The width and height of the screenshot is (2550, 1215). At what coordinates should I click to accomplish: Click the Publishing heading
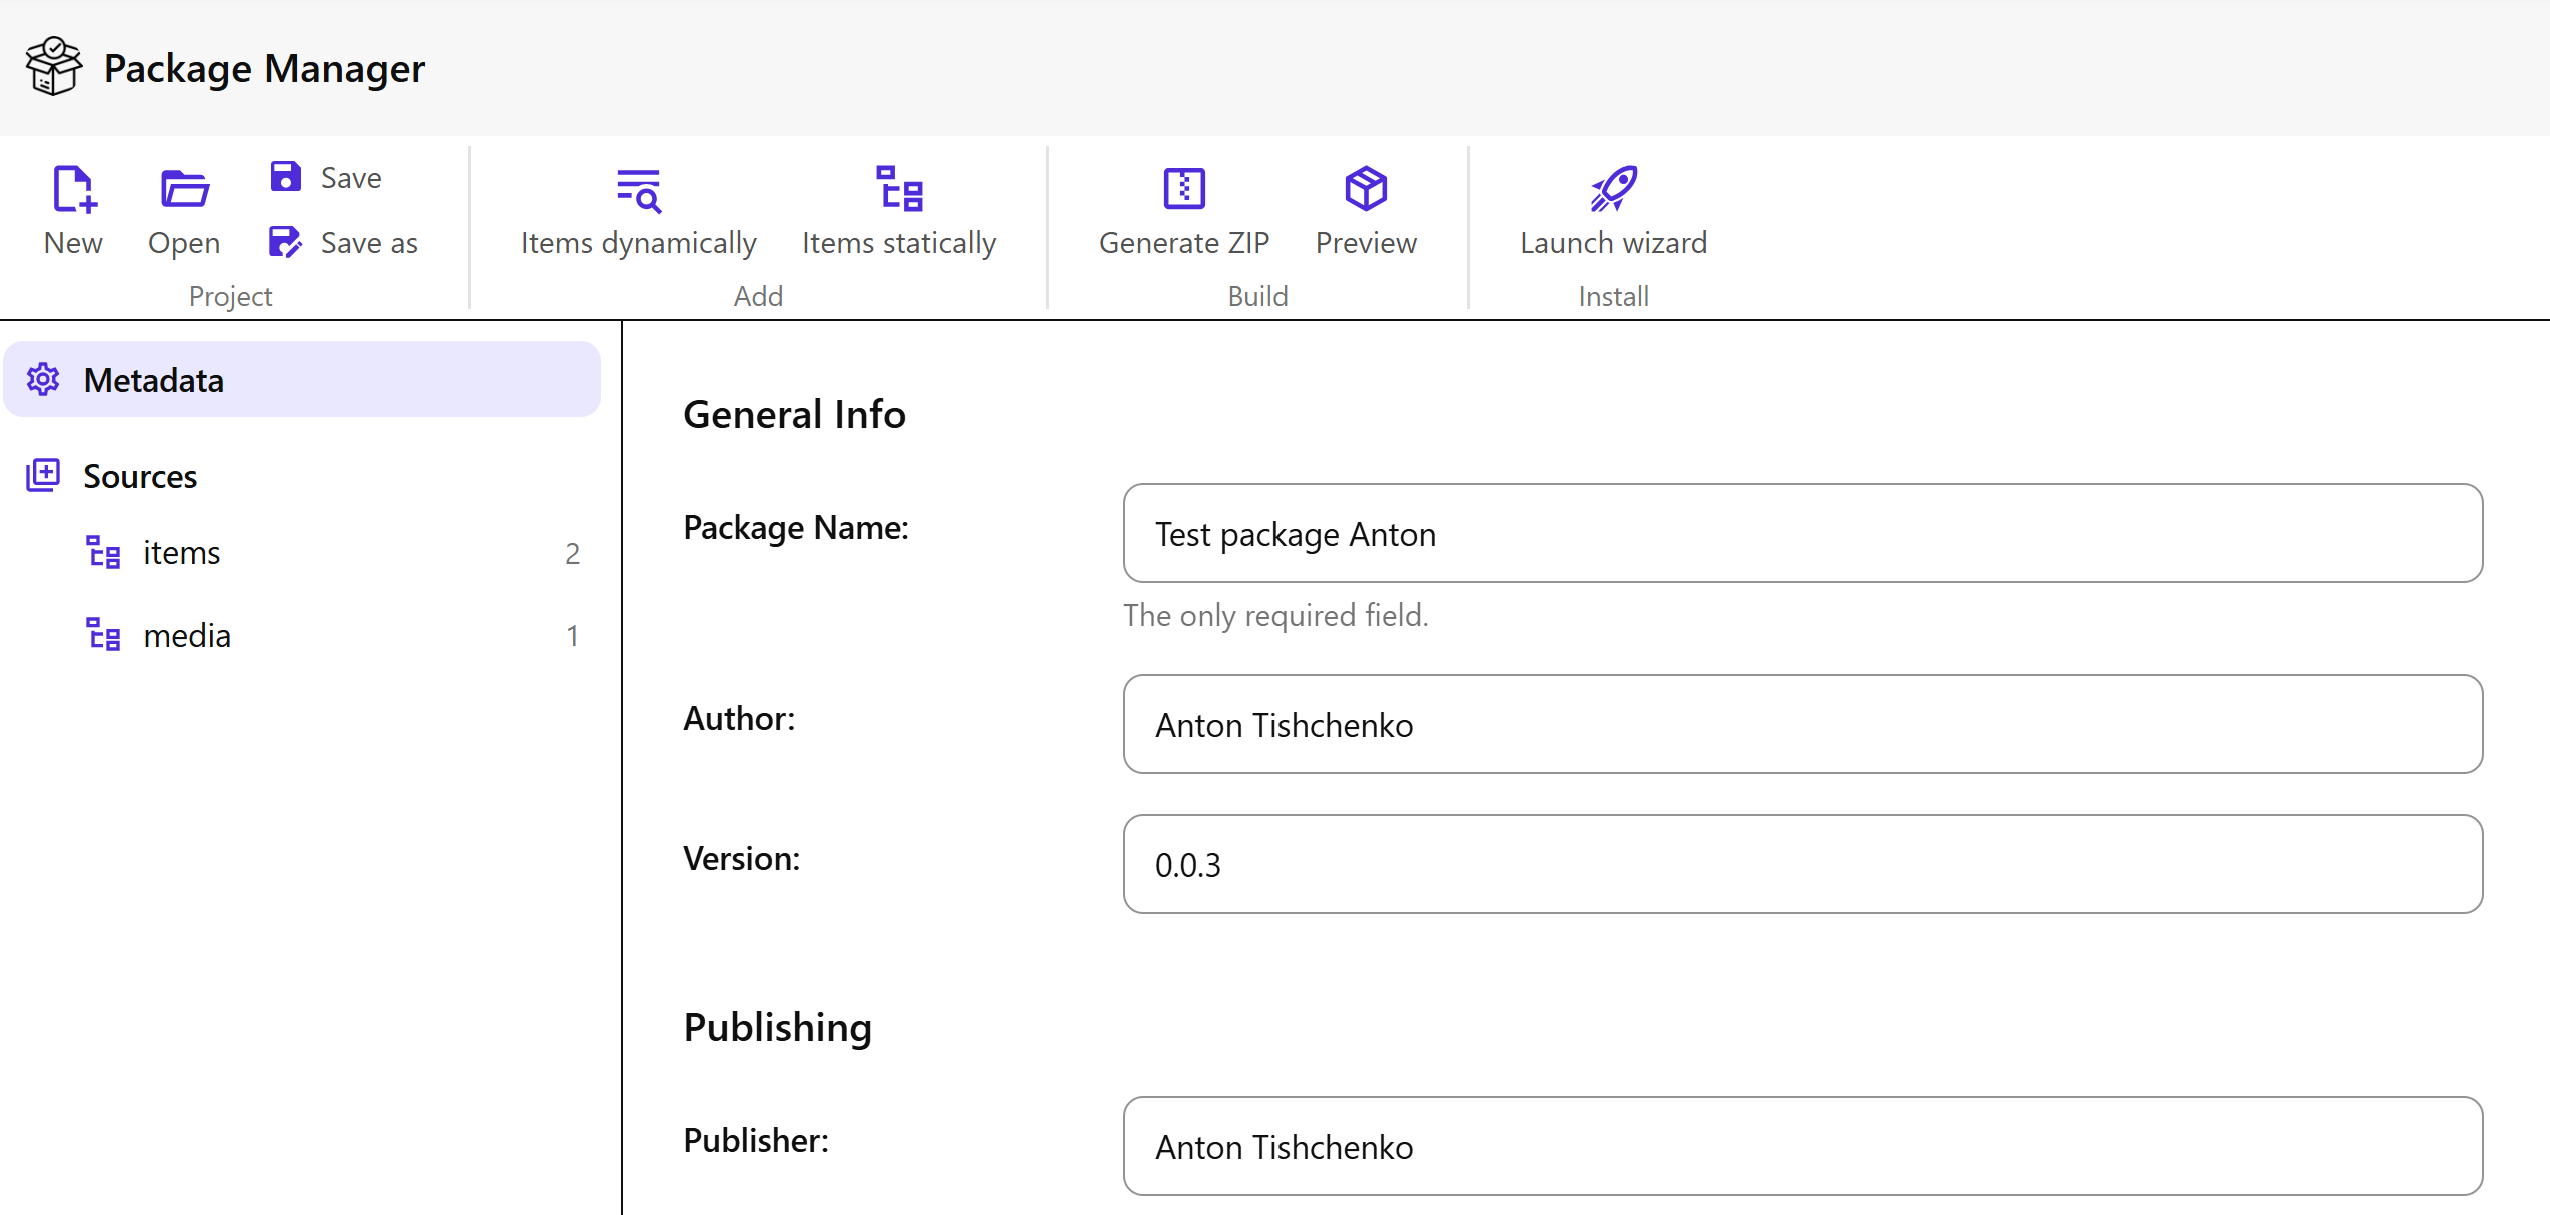[778, 1028]
